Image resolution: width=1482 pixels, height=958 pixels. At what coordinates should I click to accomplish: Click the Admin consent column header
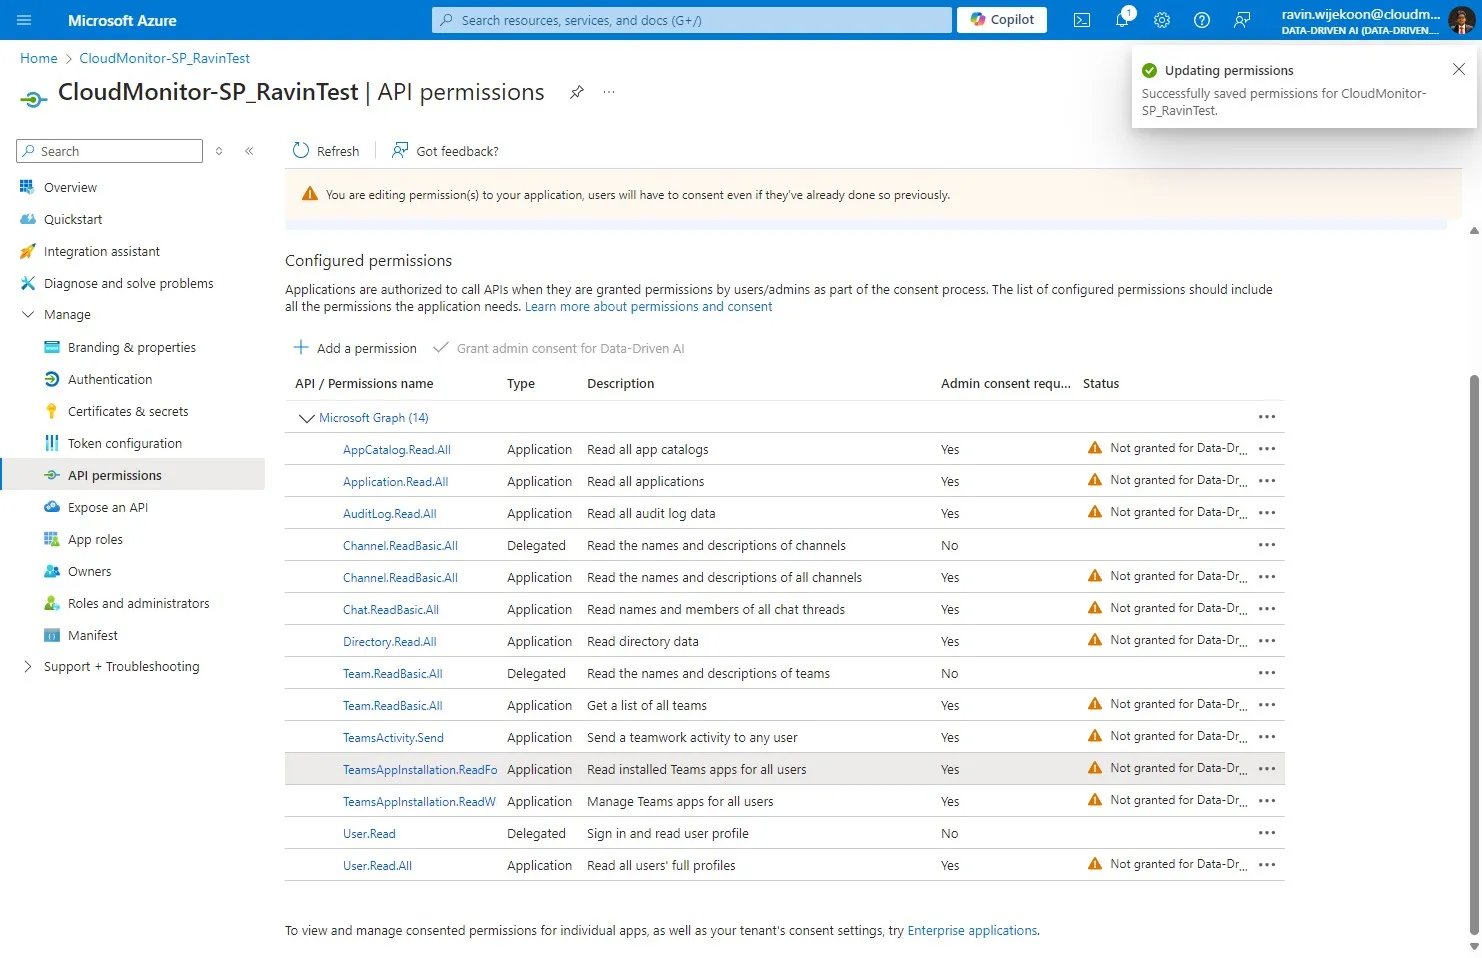click(x=1005, y=383)
